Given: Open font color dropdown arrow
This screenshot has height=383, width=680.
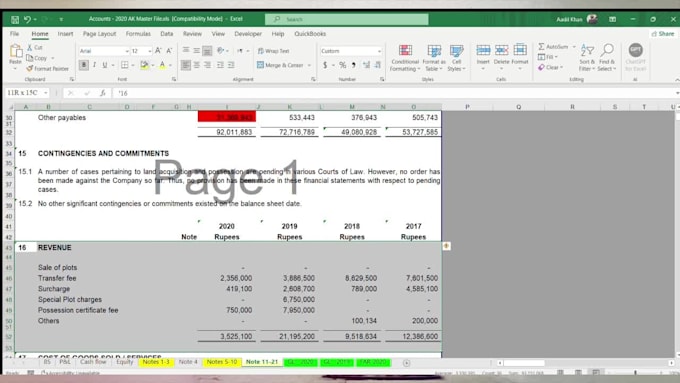Looking at the screenshot, I should click(x=170, y=65).
